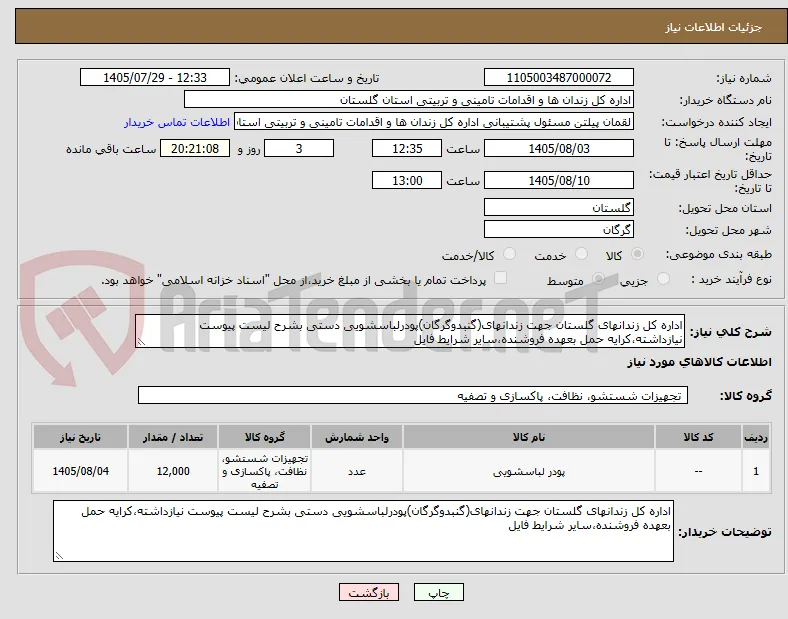Select the خدمت radio button
Viewport: 788px width, 619px height.
(x=581, y=254)
